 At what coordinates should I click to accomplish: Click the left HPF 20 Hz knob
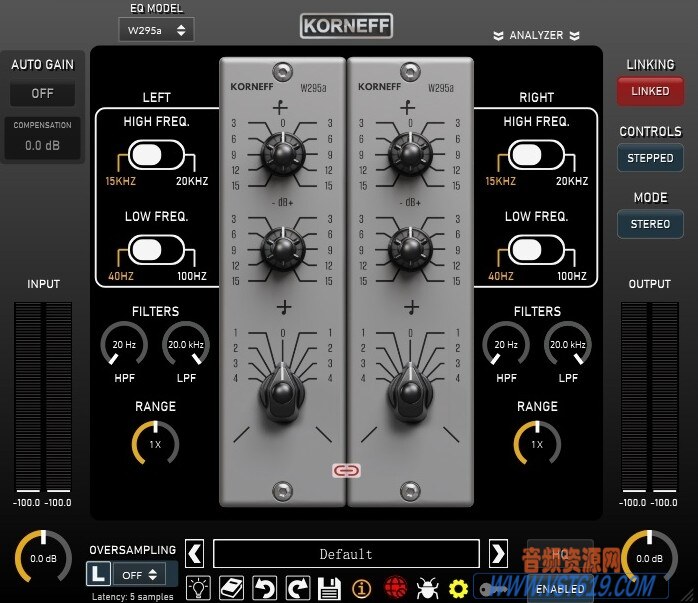(124, 344)
